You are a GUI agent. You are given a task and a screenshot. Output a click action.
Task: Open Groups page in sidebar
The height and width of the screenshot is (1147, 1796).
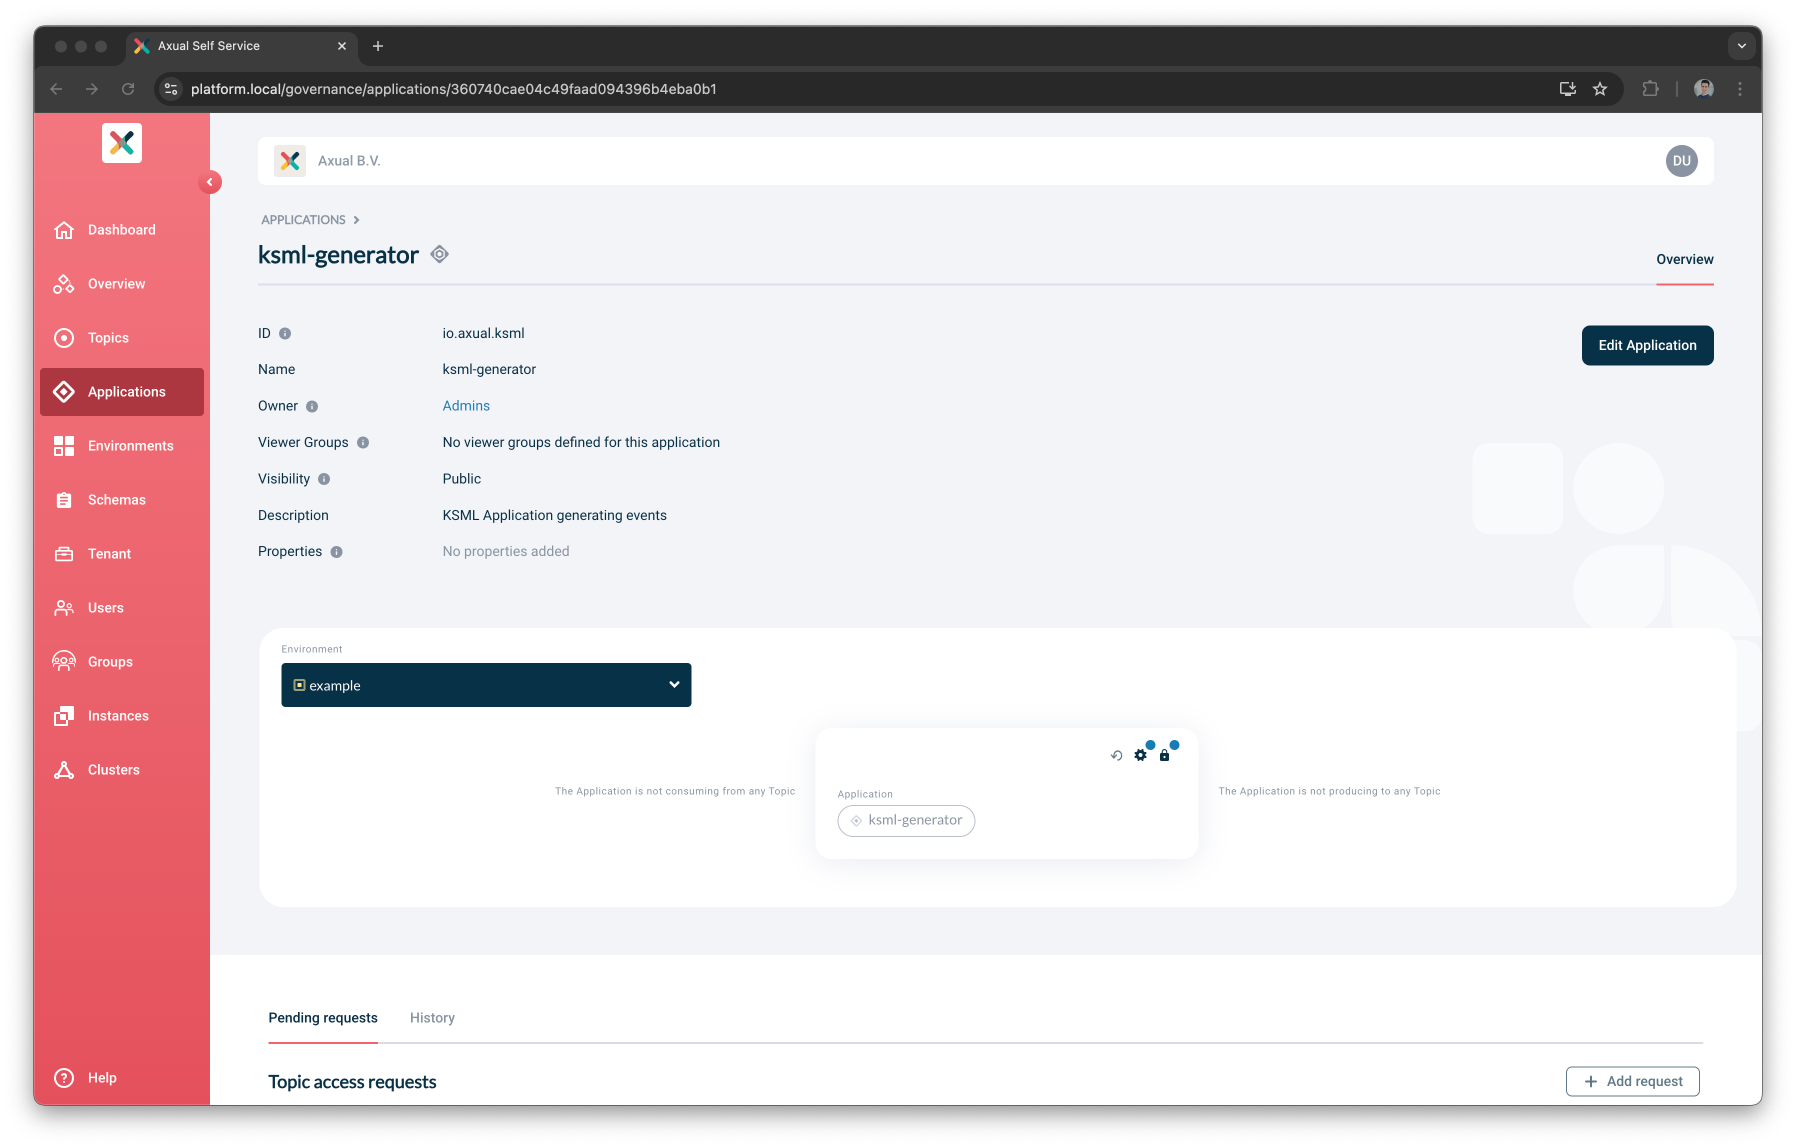(121, 662)
